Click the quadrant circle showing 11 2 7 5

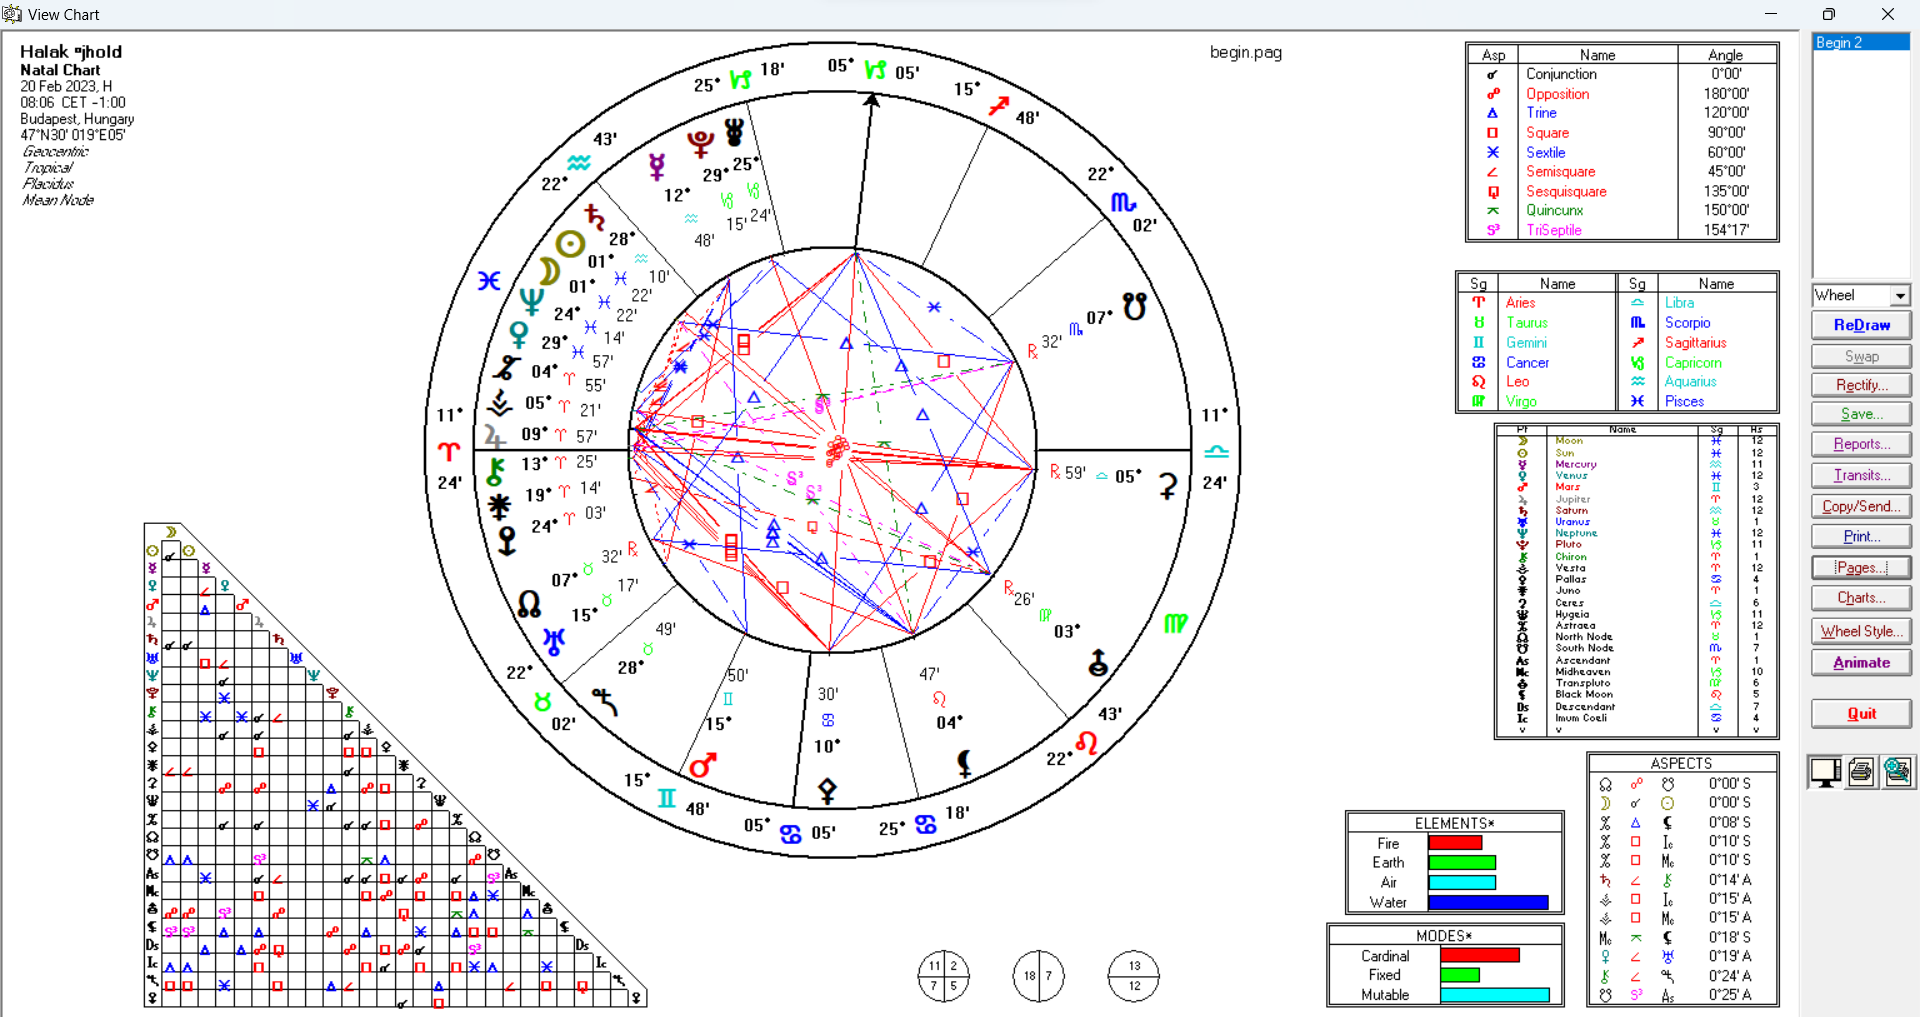coord(943,976)
